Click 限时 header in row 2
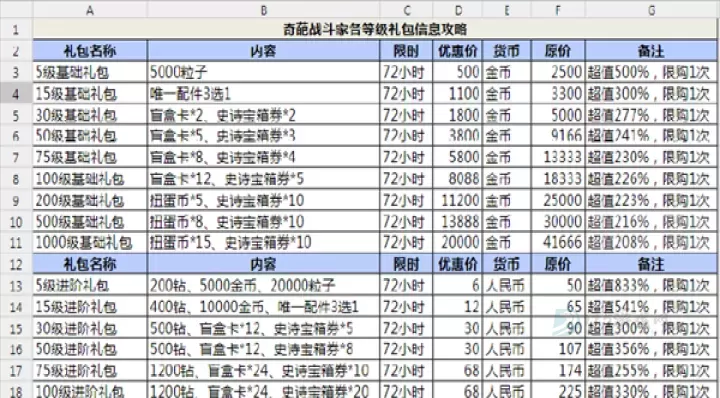720x398 pixels. 406,51
